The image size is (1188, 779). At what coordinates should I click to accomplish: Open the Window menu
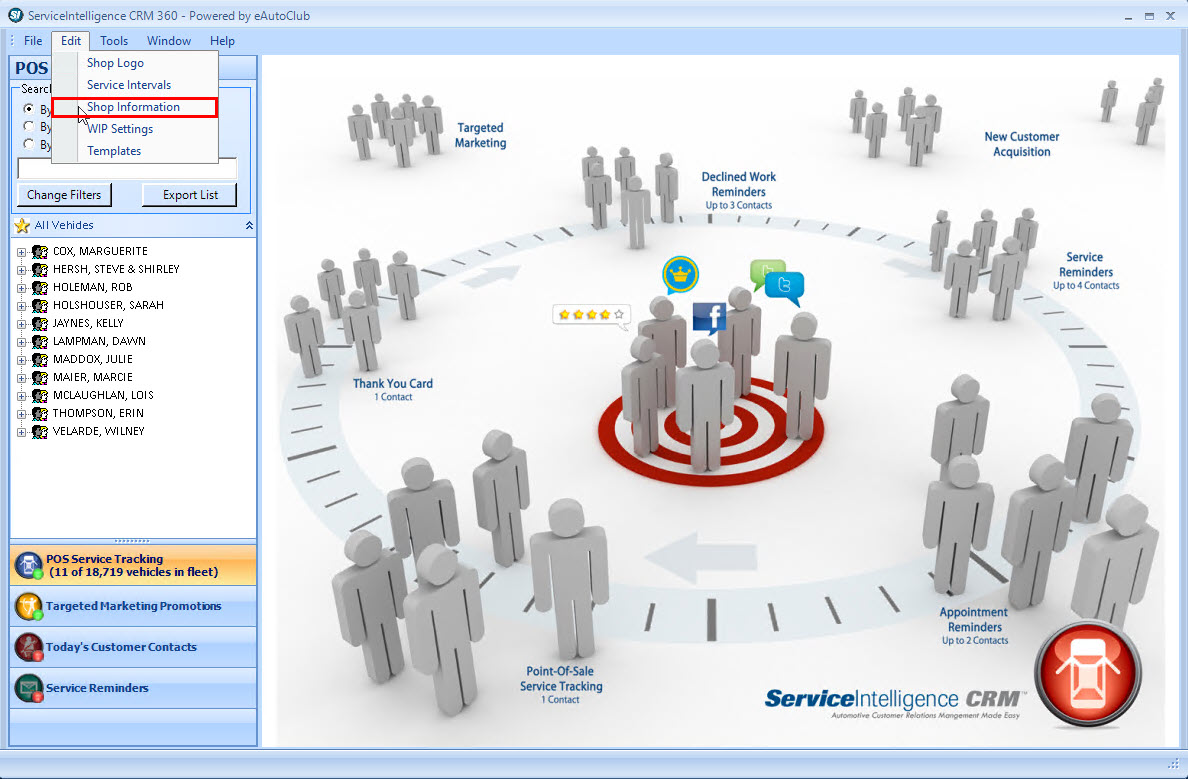pos(168,41)
